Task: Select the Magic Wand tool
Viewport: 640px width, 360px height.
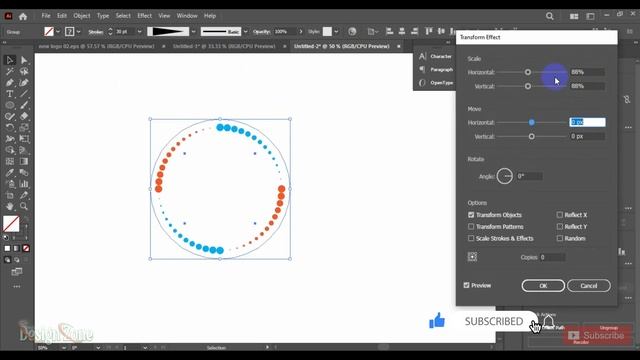Action: [10, 71]
